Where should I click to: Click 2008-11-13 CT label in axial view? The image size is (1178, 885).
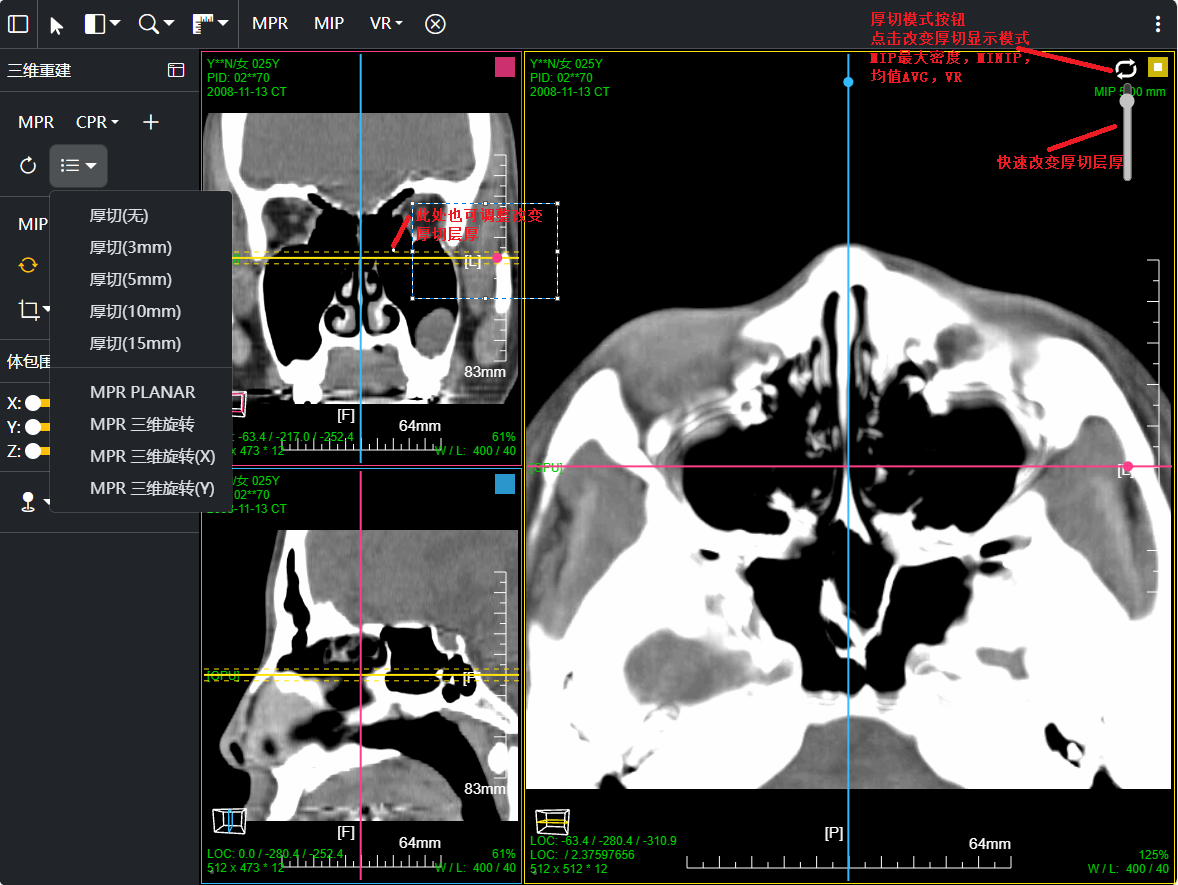(569, 92)
